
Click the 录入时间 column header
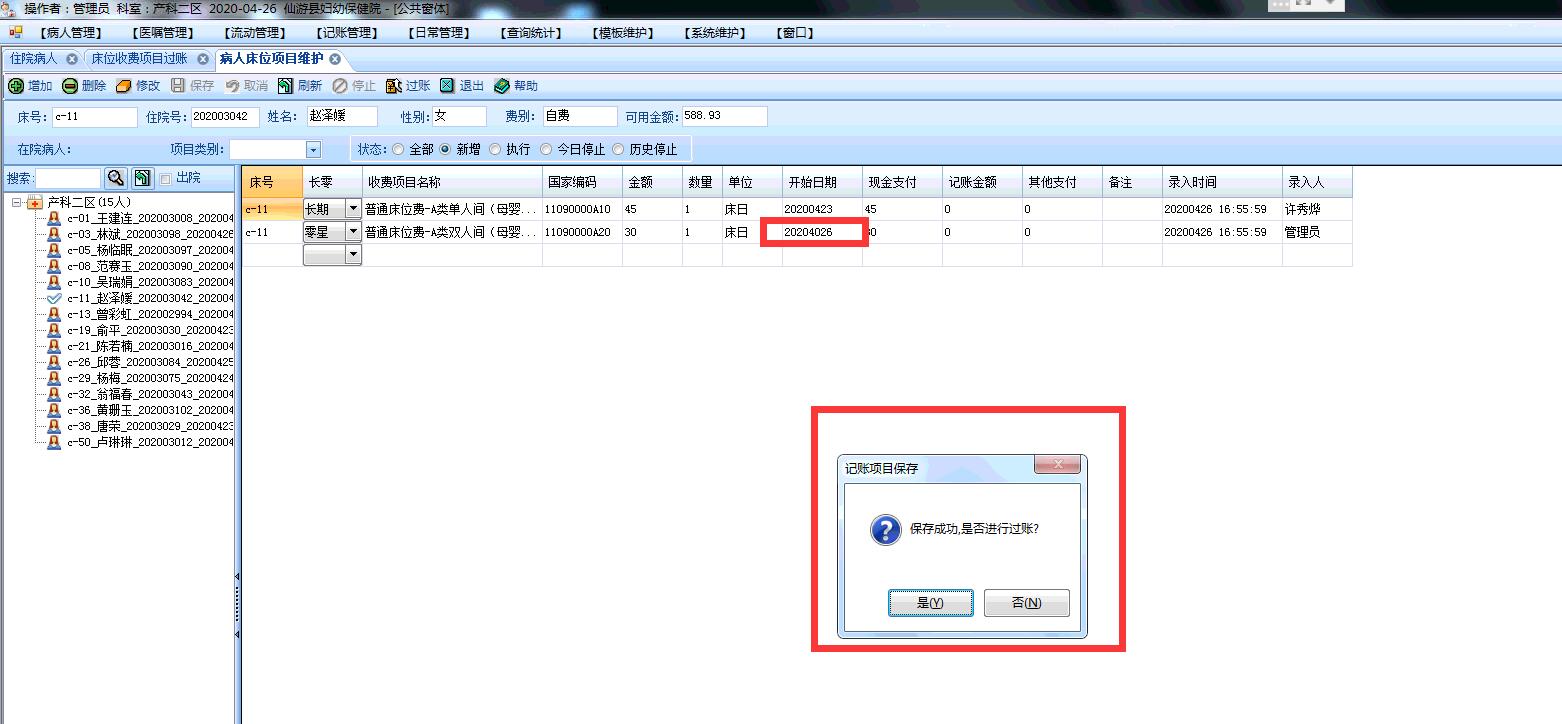(x=1222, y=182)
